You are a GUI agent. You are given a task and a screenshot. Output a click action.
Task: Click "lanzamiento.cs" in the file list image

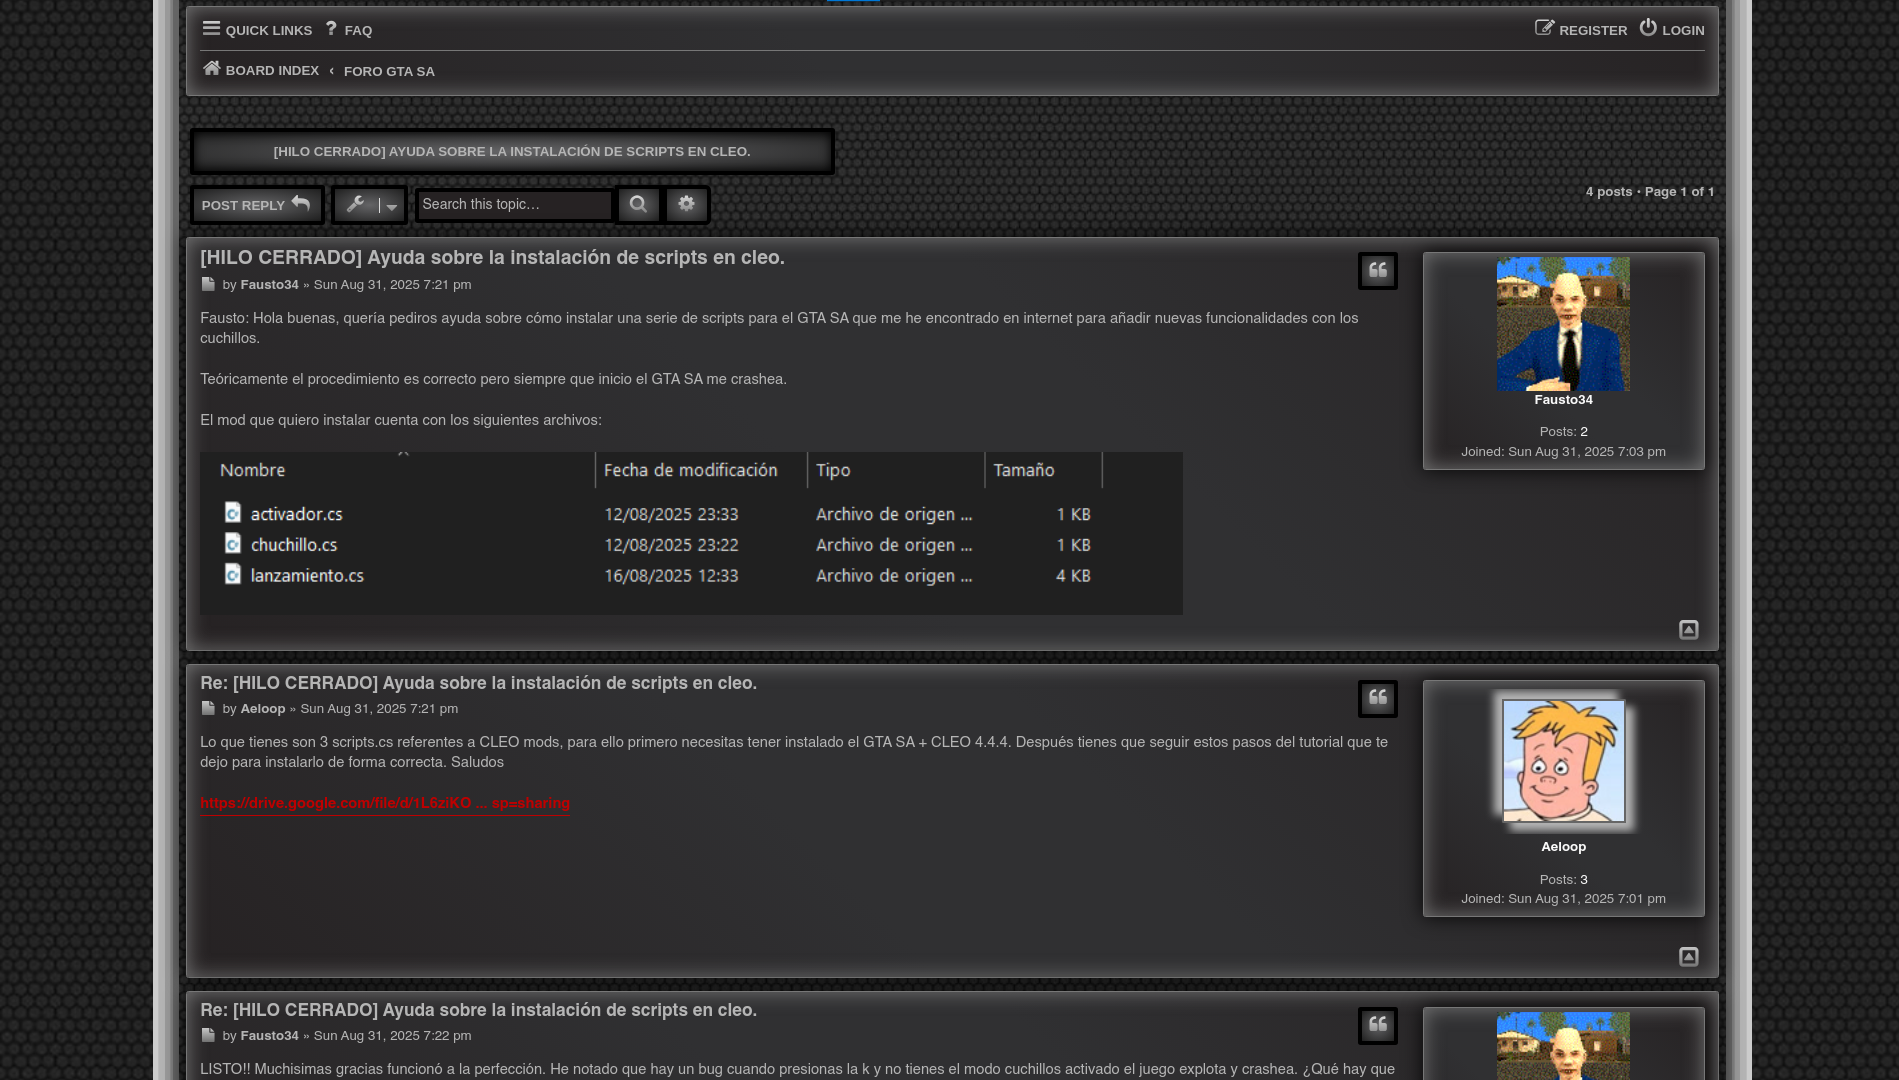pyautogui.click(x=307, y=576)
